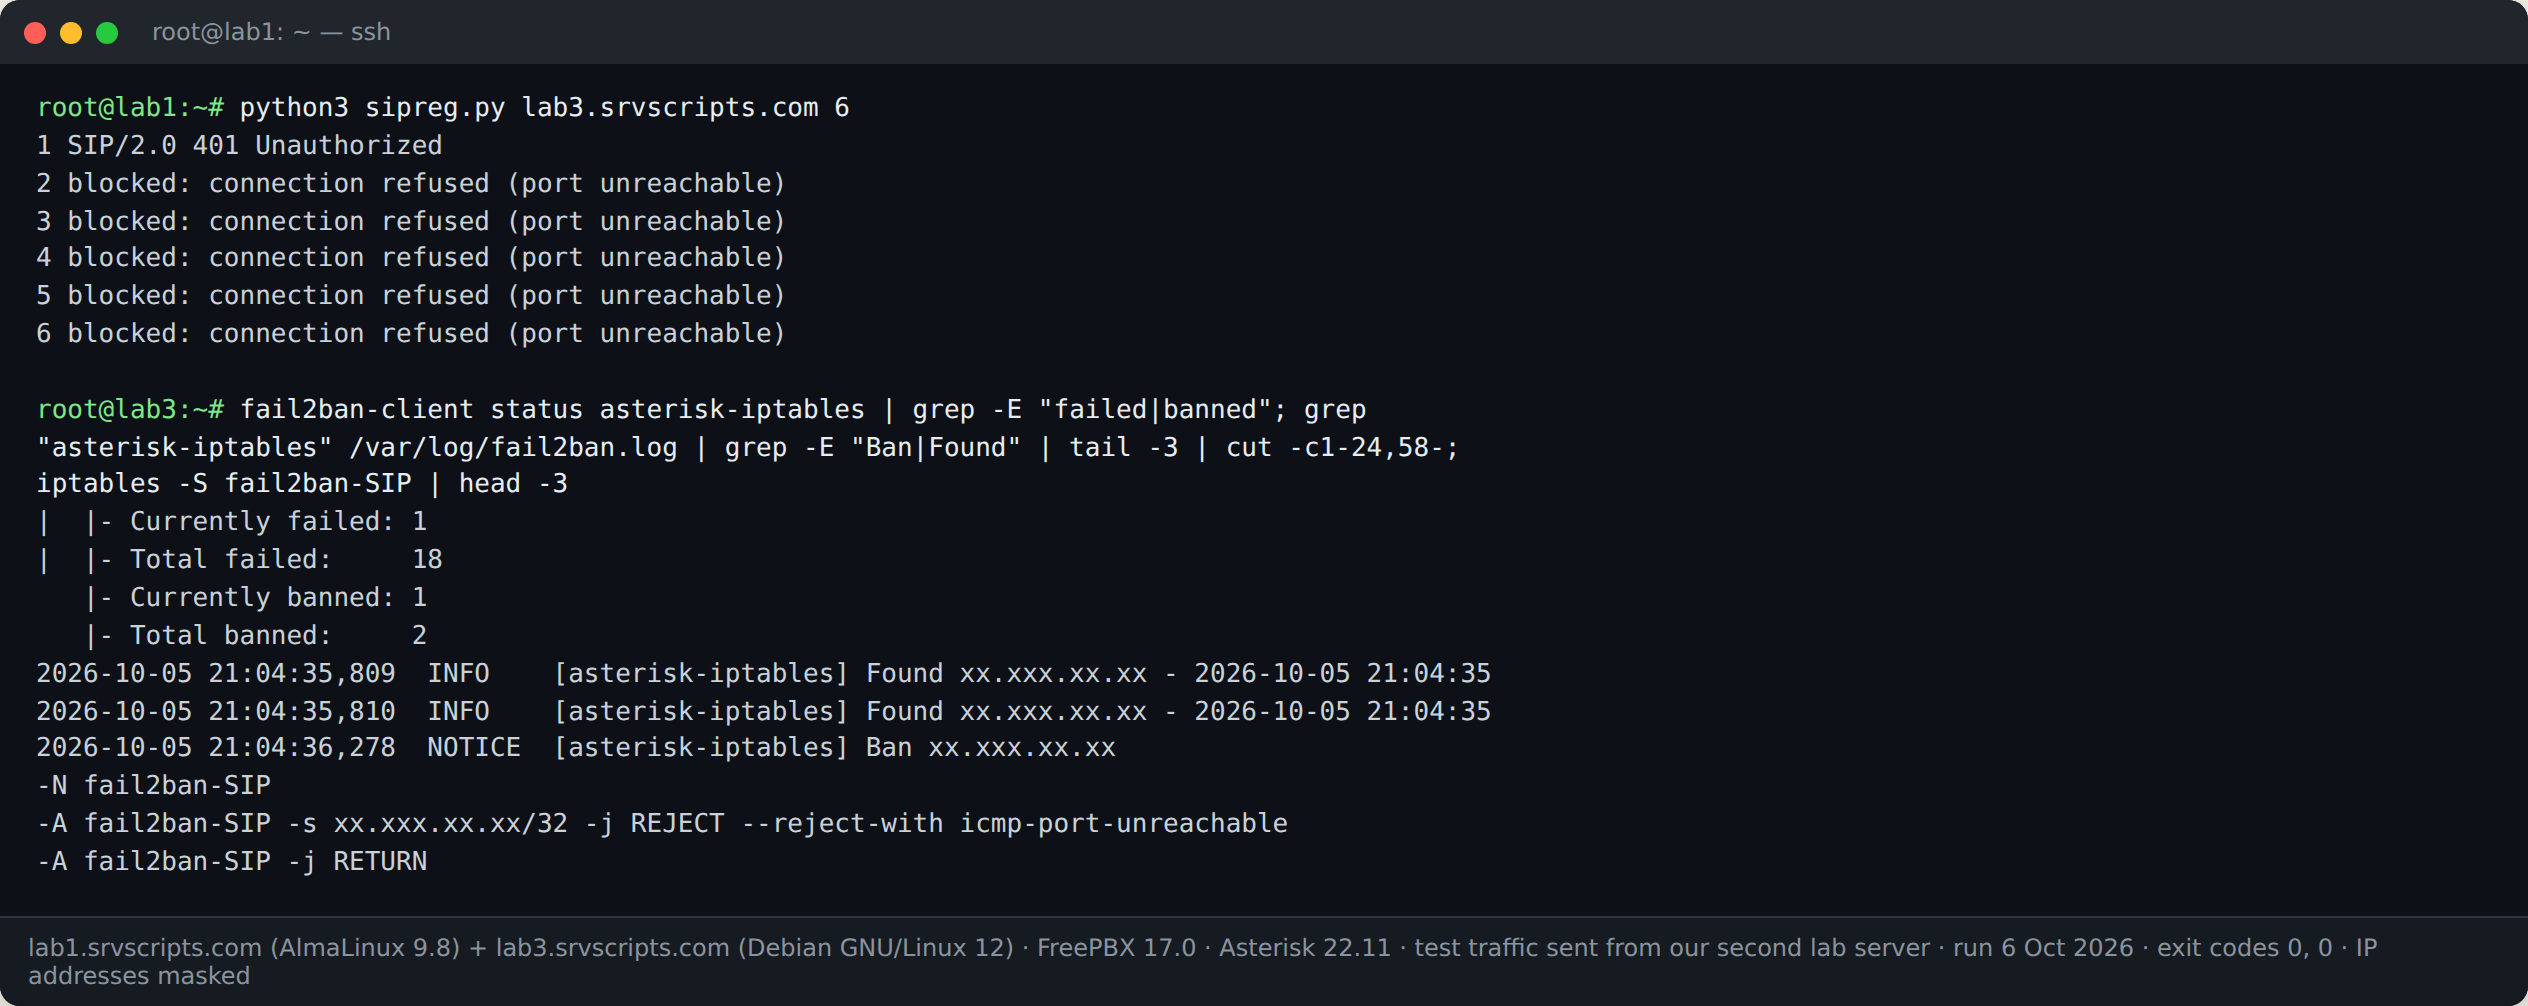Click the yellow minimize window button

click(x=71, y=33)
